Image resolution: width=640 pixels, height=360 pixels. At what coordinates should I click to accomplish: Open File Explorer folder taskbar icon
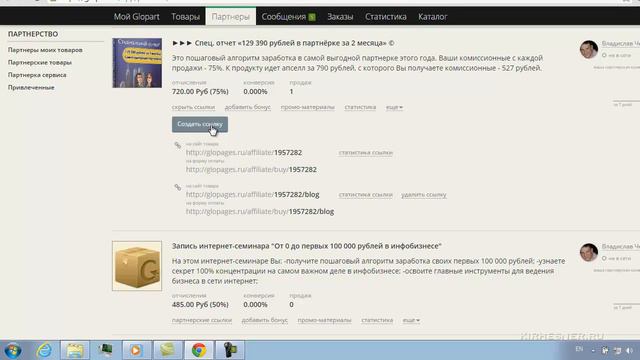click(x=75, y=350)
